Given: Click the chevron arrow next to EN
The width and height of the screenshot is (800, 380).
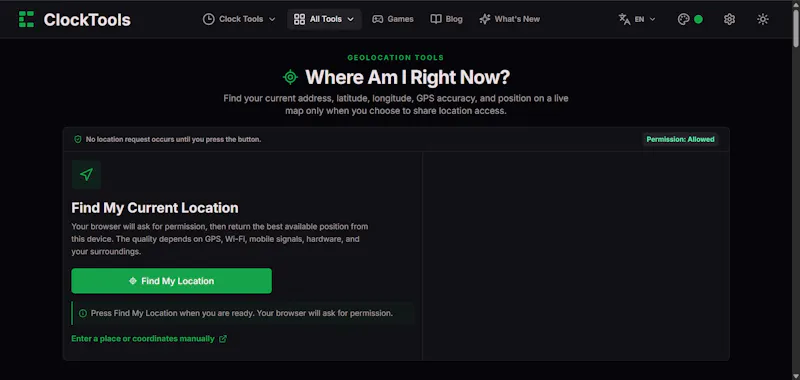Looking at the screenshot, I should pos(652,19).
